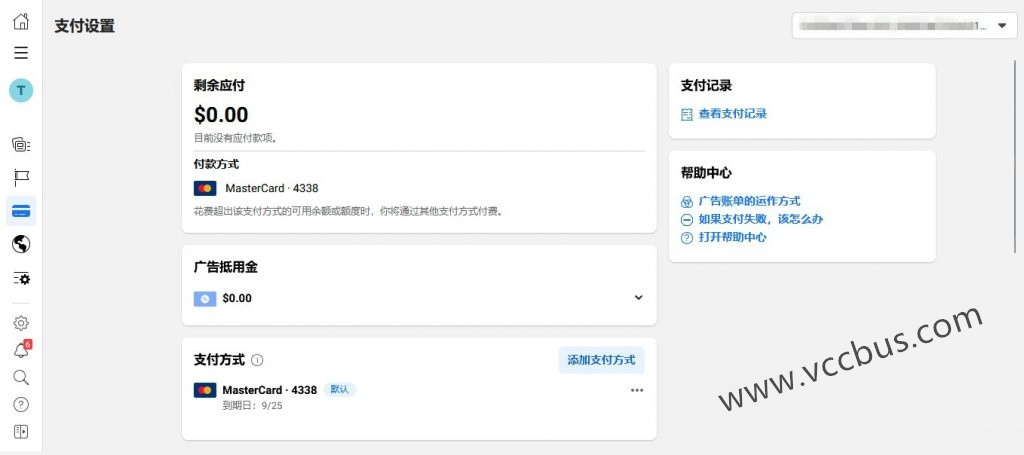
Task: Open the 广告账单的运作方式 help link
Action: click(x=749, y=201)
